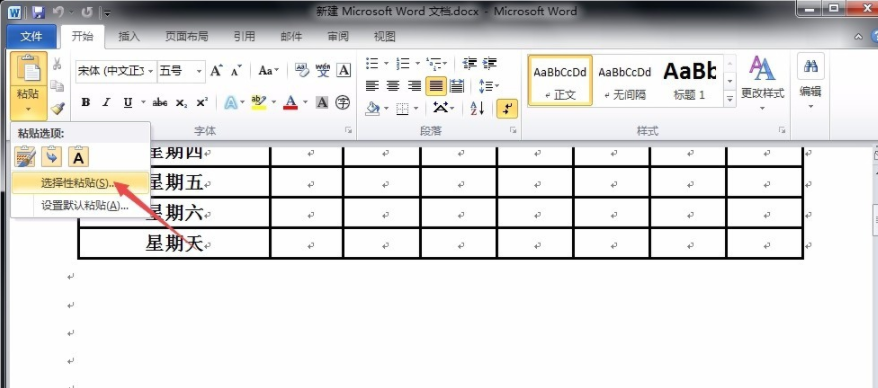This screenshot has width=878, height=388.
Task: Click the red font color button
Action: (x=291, y=102)
